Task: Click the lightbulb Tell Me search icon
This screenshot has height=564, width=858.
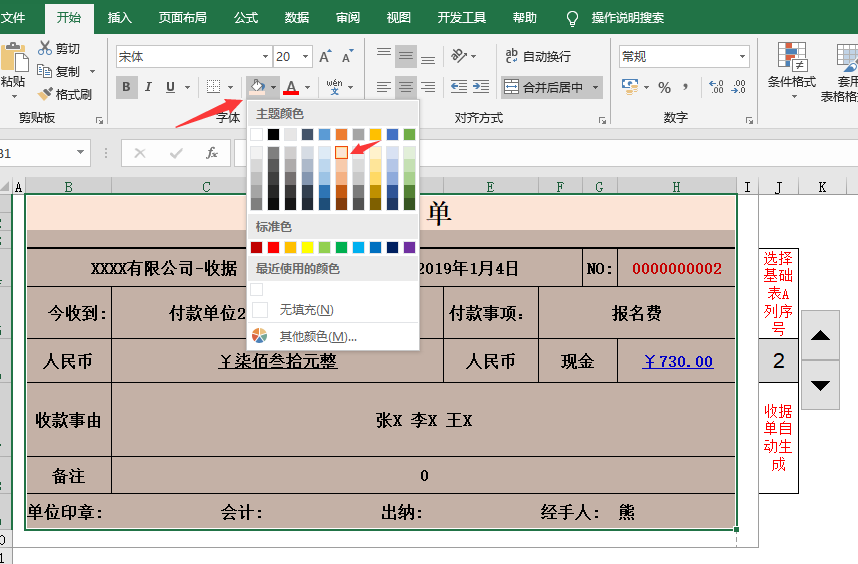Action: click(572, 19)
